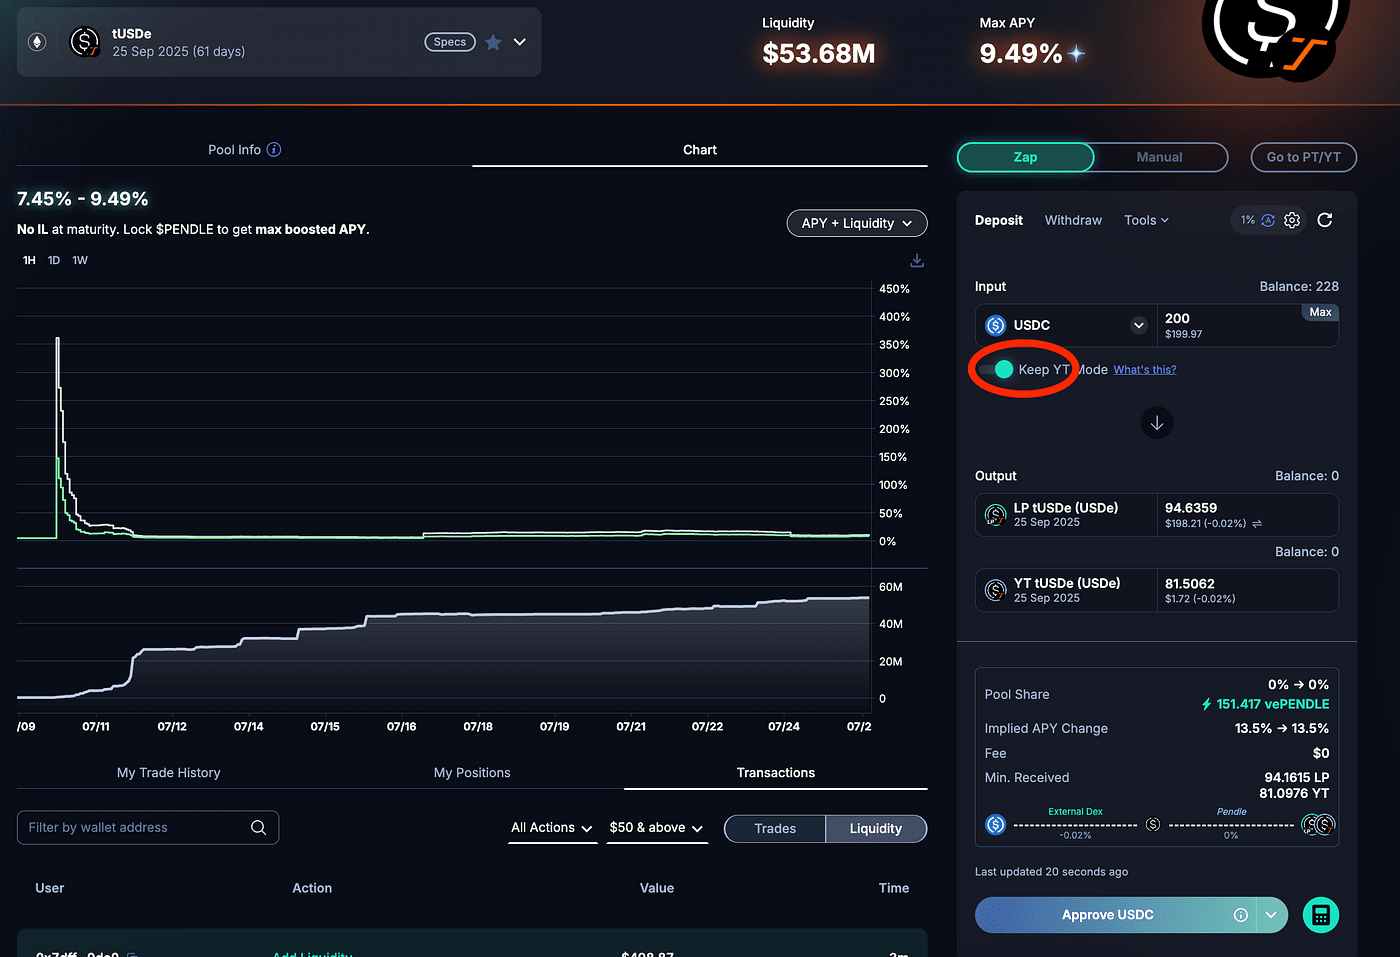Click the YT tUSDe output token icon
The height and width of the screenshot is (957, 1400).
[996, 590]
